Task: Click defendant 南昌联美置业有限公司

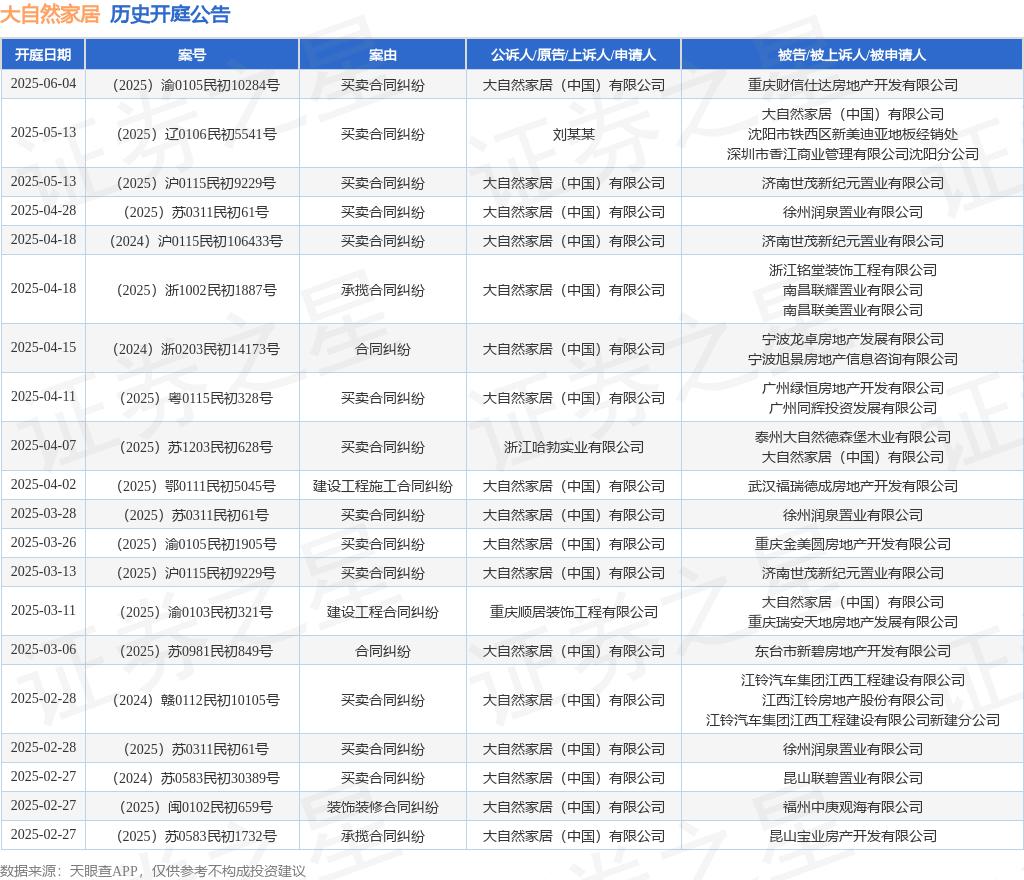Action: point(852,310)
